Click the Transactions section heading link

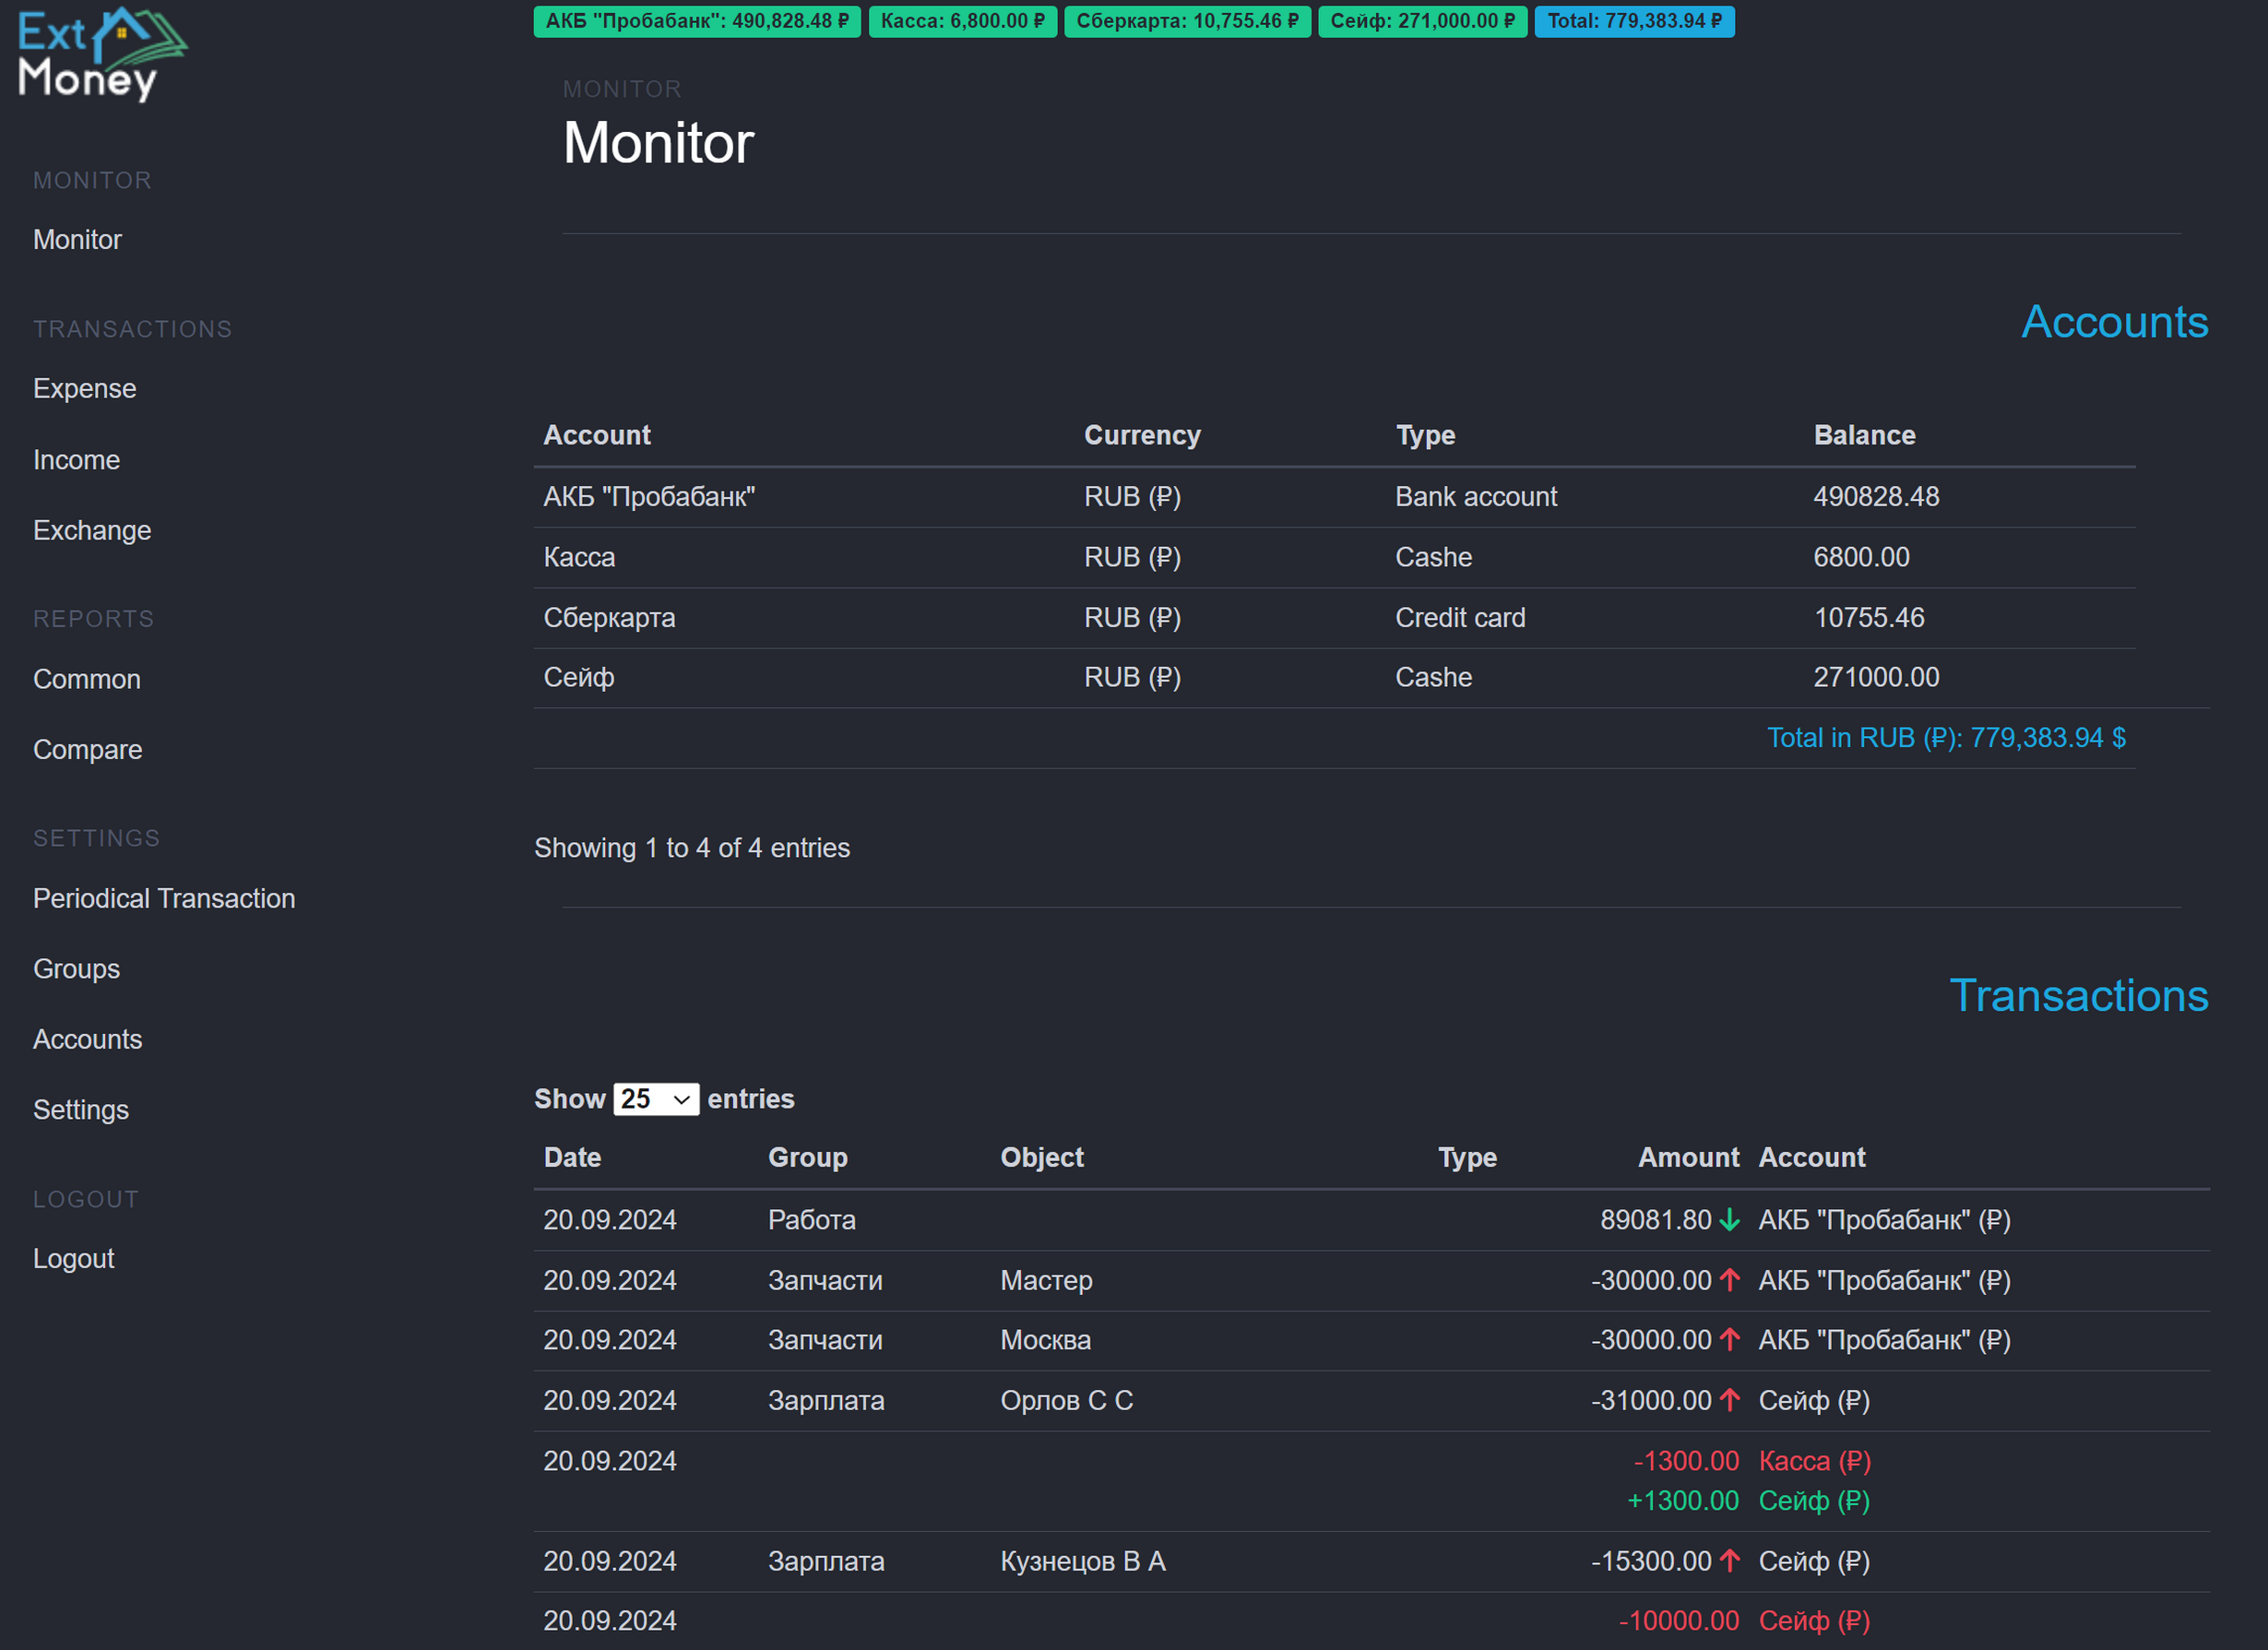pos(2078,995)
